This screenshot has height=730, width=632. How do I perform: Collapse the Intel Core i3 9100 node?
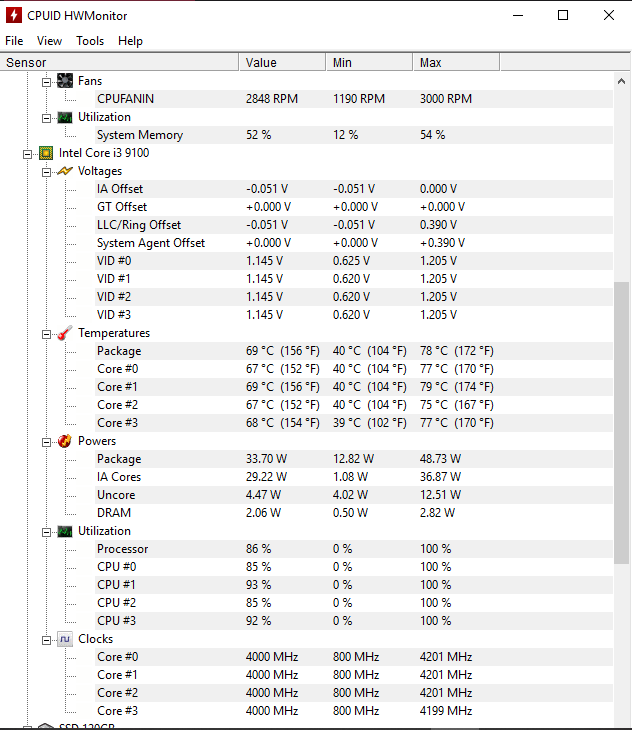(x=27, y=154)
